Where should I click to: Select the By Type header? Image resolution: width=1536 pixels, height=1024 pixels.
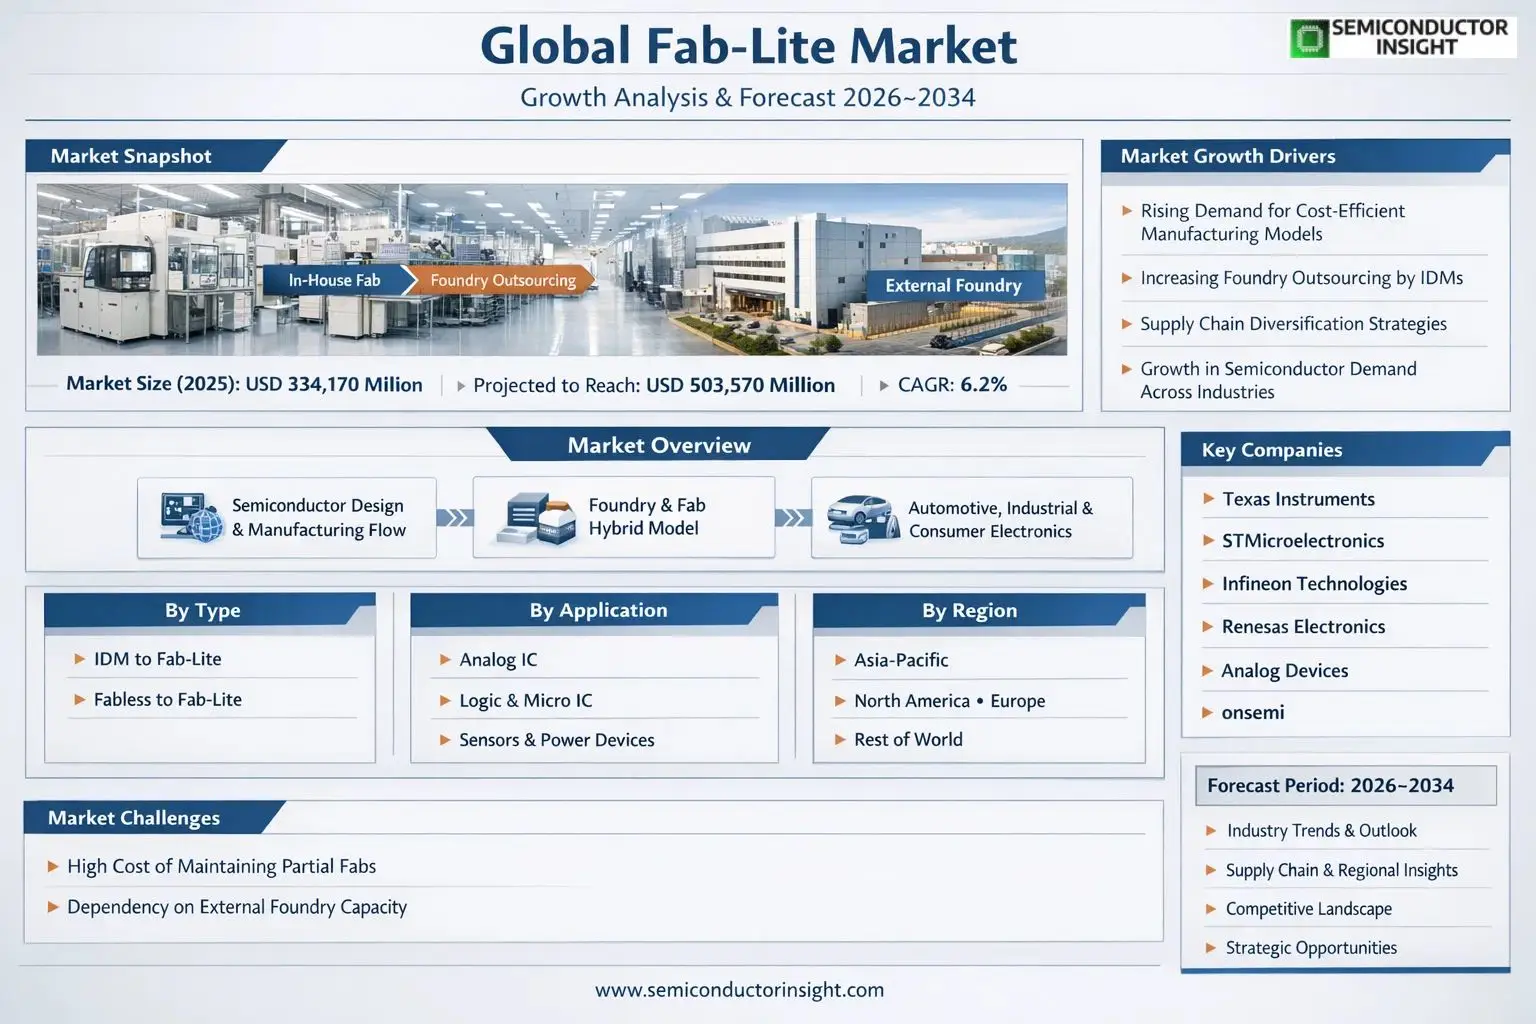click(209, 610)
